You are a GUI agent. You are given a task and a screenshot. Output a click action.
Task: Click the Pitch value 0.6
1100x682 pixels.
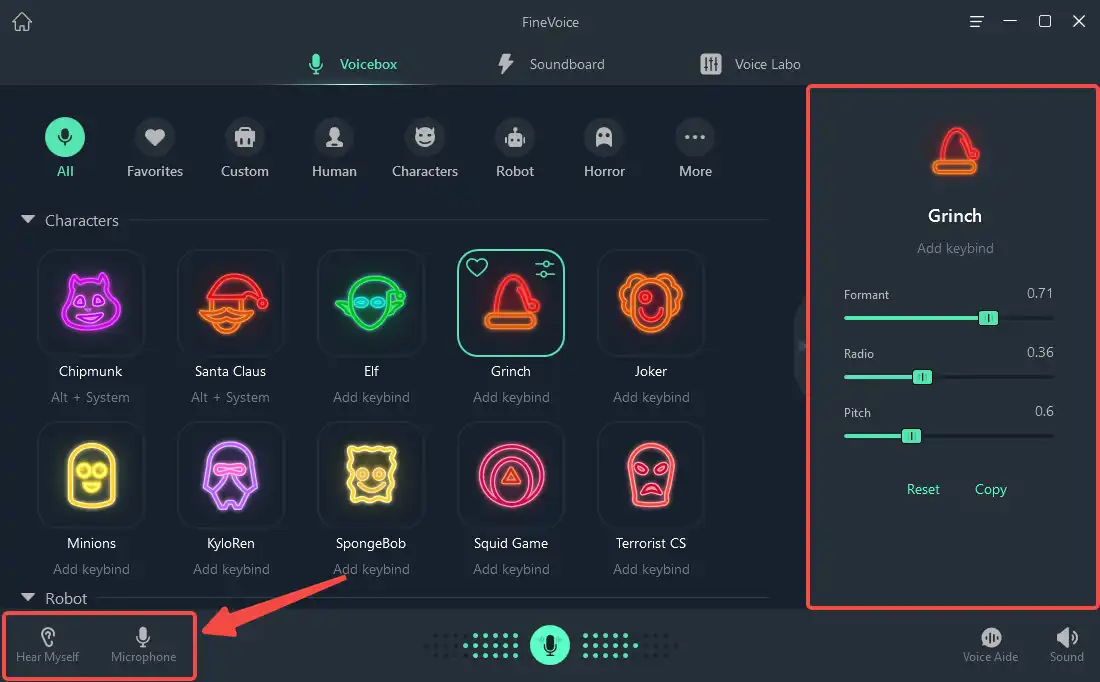pos(1044,411)
